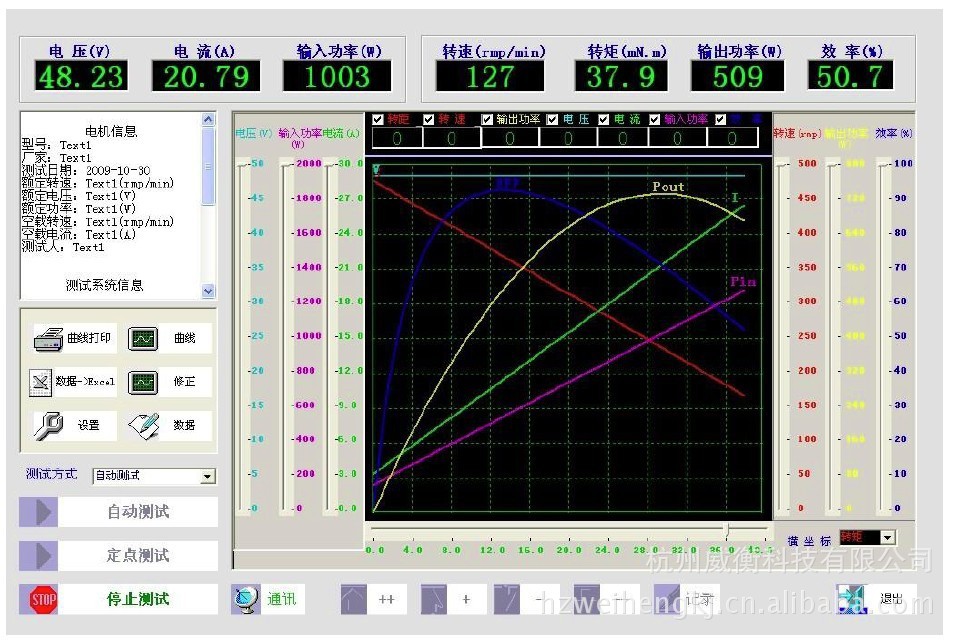Image resolution: width=964 pixels, height=642 pixels.
Task: Click the second minus decrease button
Action: tap(606, 600)
